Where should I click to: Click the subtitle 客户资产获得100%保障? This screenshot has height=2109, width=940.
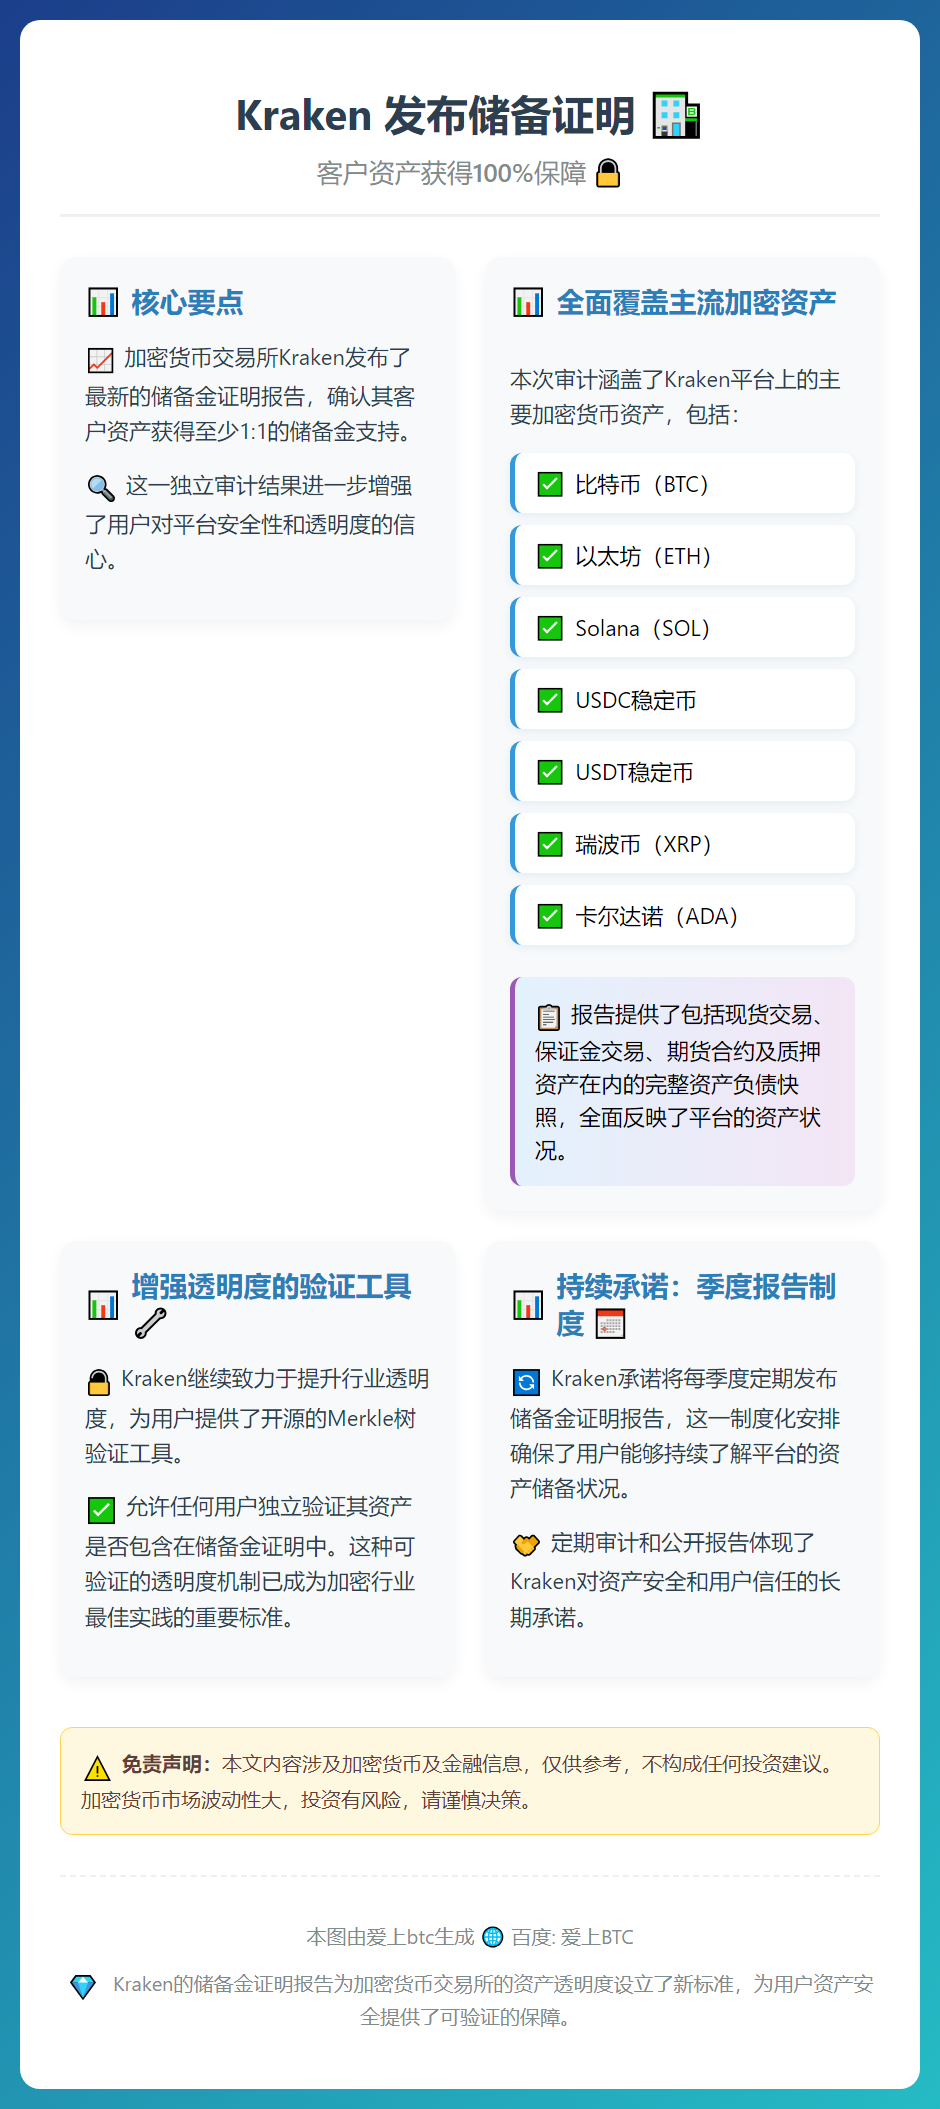[x=451, y=174]
